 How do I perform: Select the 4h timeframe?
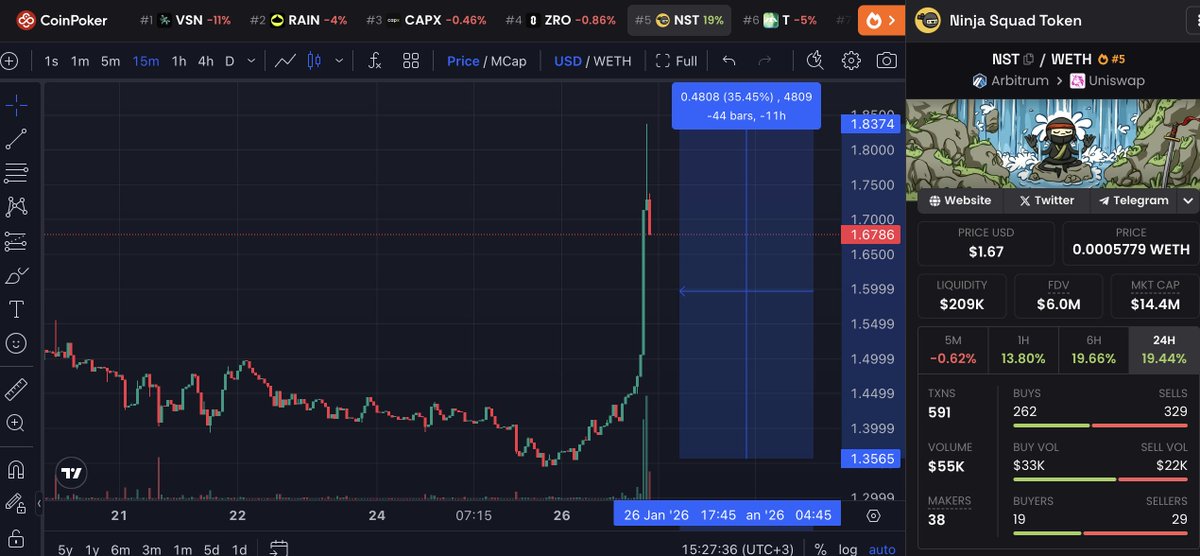206,61
